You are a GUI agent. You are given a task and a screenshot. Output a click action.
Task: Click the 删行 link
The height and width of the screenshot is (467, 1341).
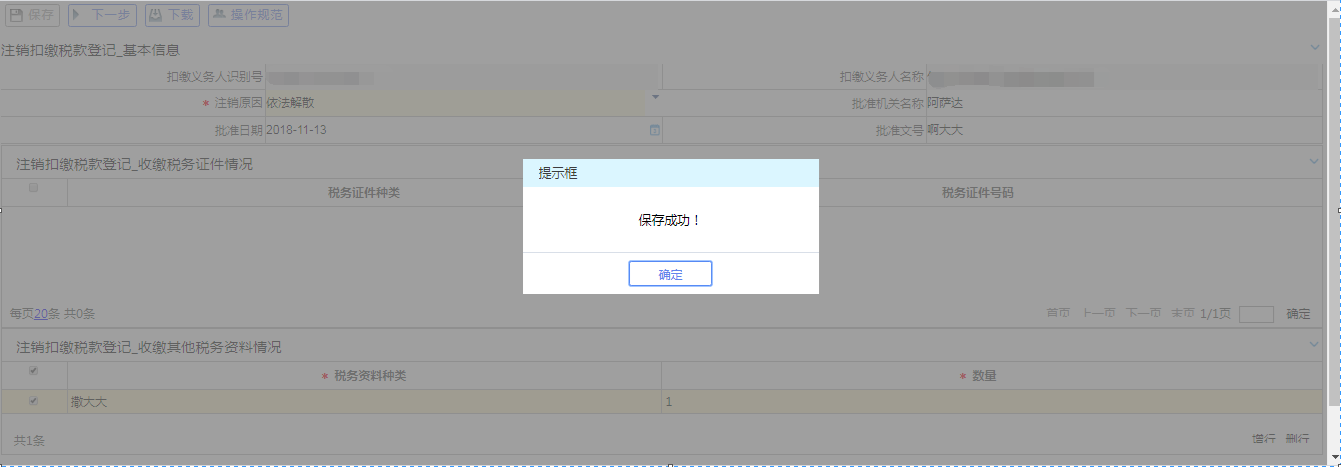pos(1297,439)
